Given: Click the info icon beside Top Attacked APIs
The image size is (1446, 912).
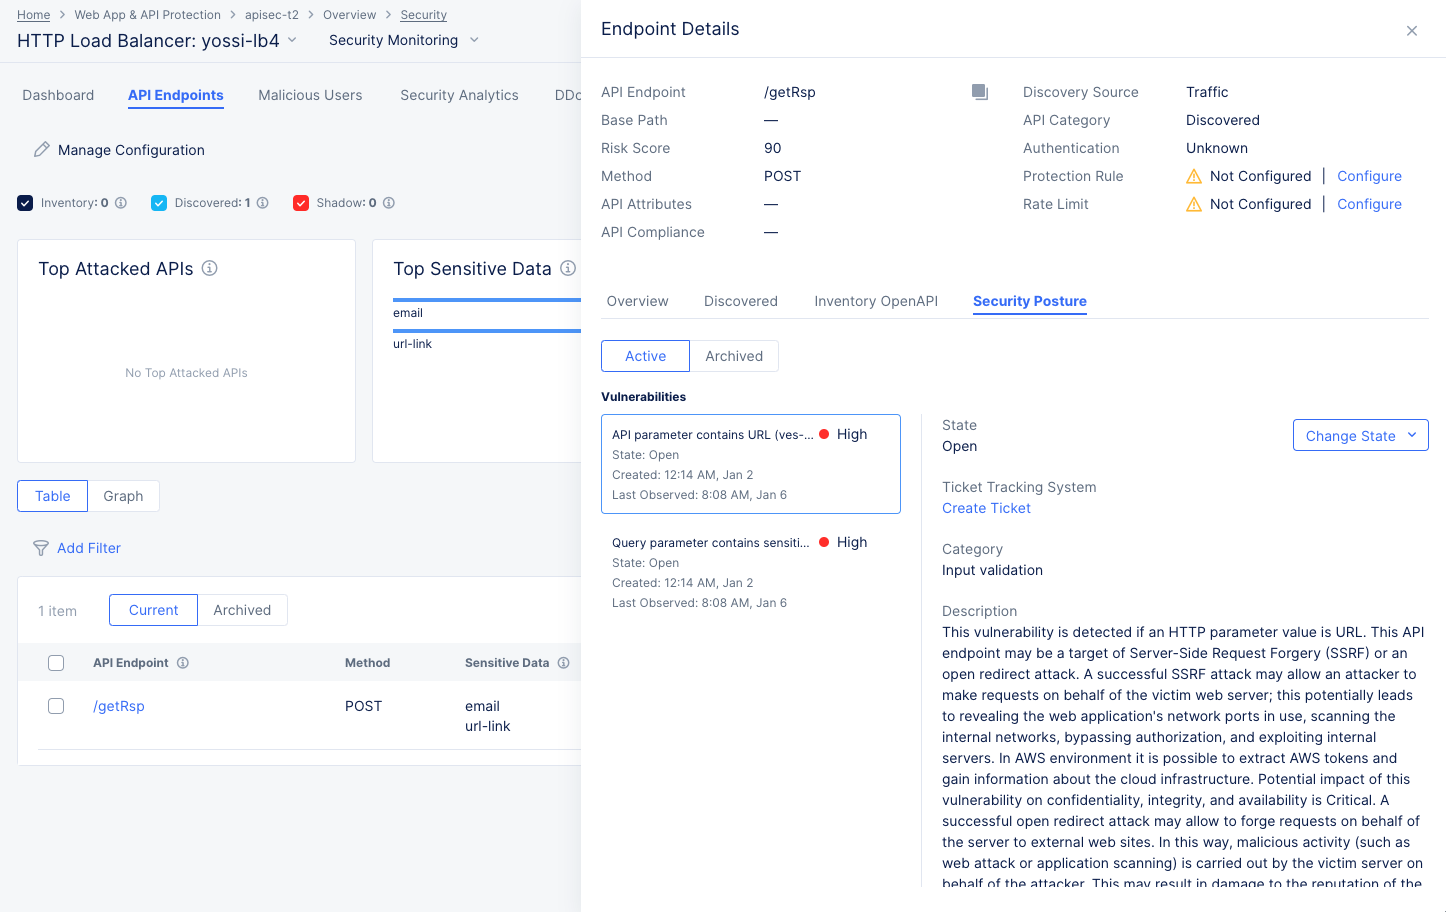Looking at the screenshot, I should (208, 268).
